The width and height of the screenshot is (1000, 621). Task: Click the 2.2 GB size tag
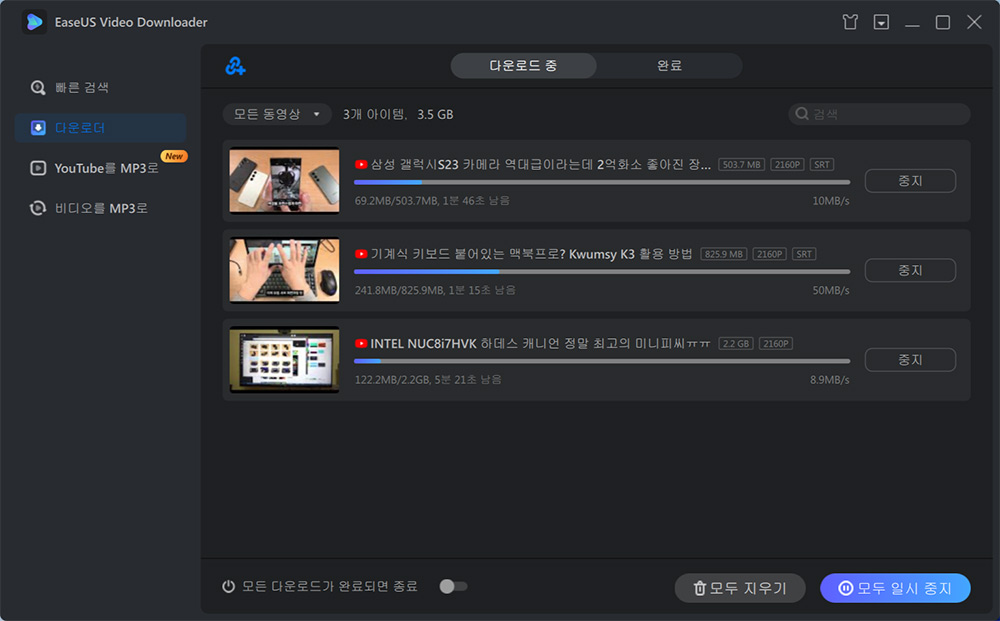[736, 344]
